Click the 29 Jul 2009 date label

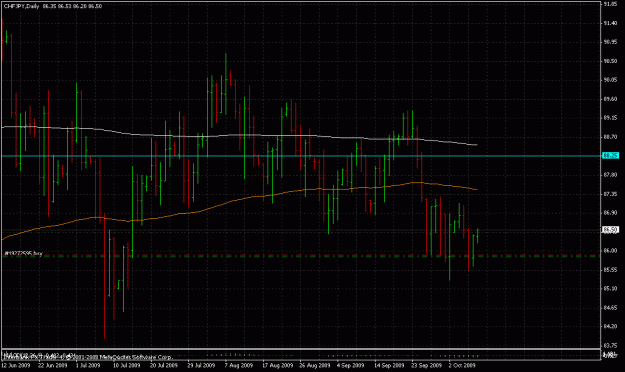[201, 365]
